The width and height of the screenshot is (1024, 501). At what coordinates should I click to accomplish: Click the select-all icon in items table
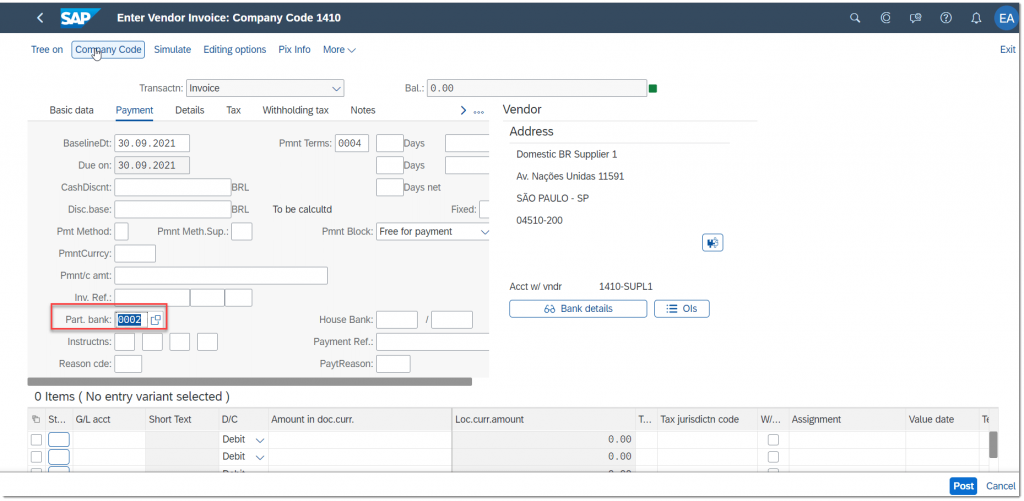click(35, 419)
